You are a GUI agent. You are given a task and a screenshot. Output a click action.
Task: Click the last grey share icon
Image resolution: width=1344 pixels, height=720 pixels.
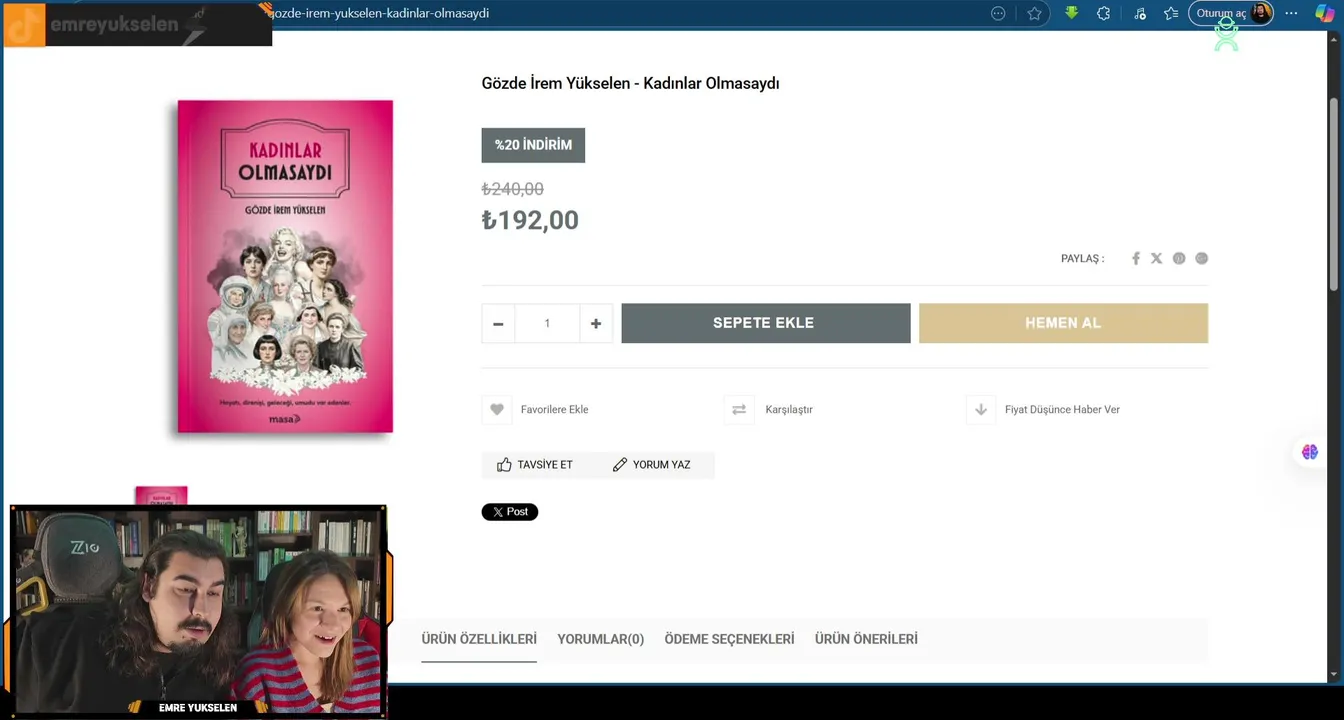tap(1202, 258)
